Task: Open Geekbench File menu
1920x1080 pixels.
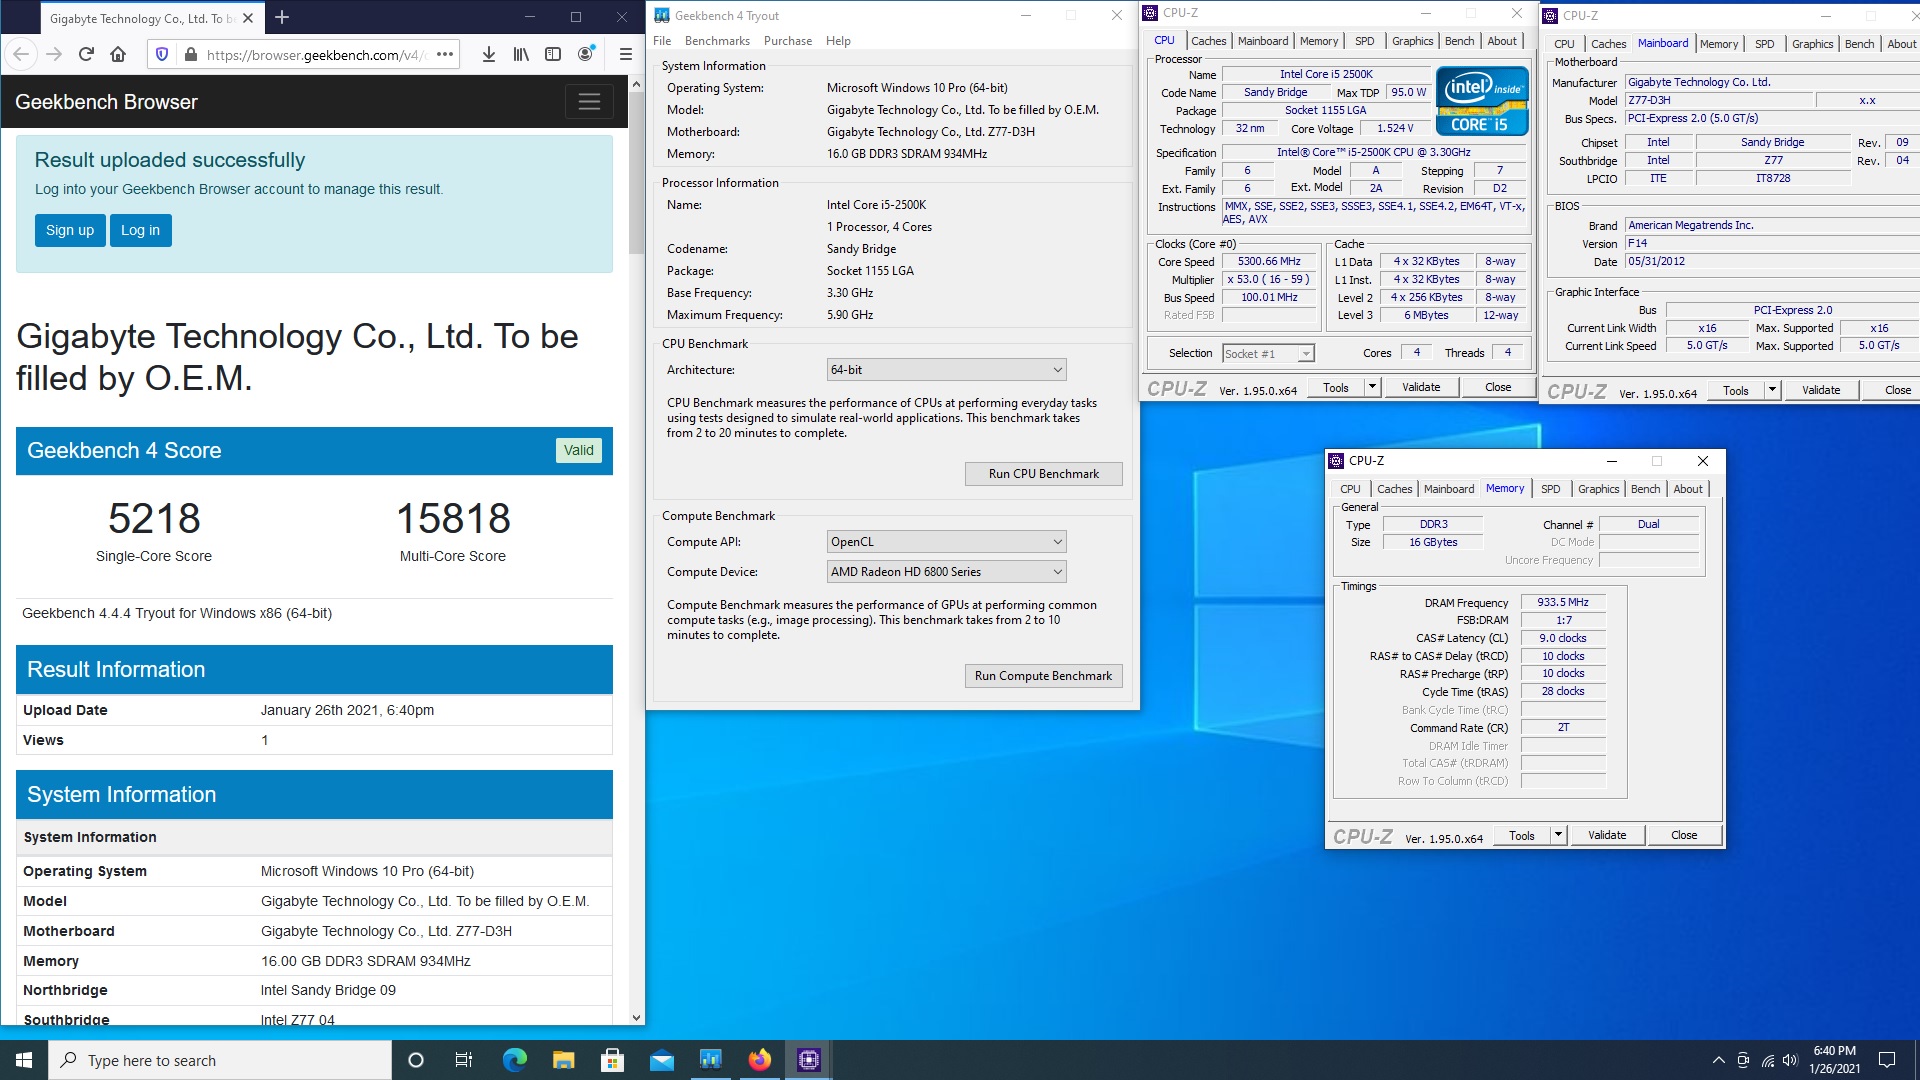Action: (662, 41)
